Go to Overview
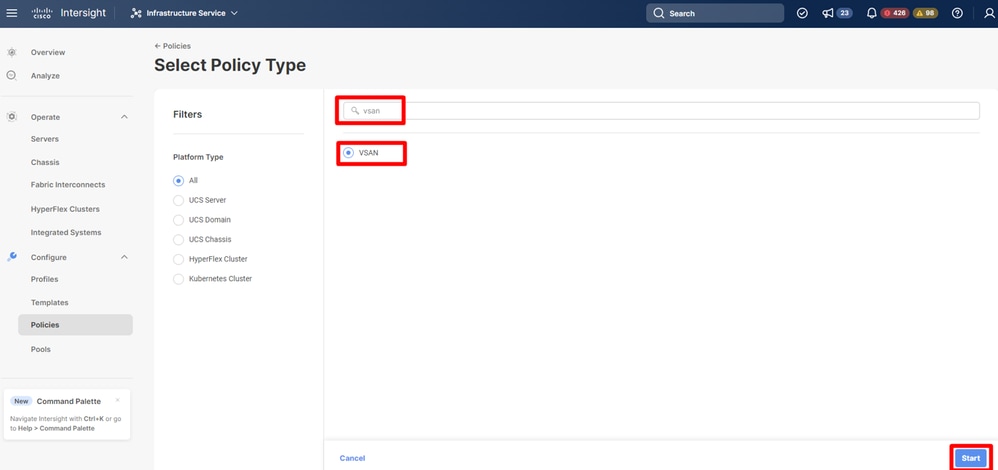Screen dimensions: 998x470 [x=48, y=52]
